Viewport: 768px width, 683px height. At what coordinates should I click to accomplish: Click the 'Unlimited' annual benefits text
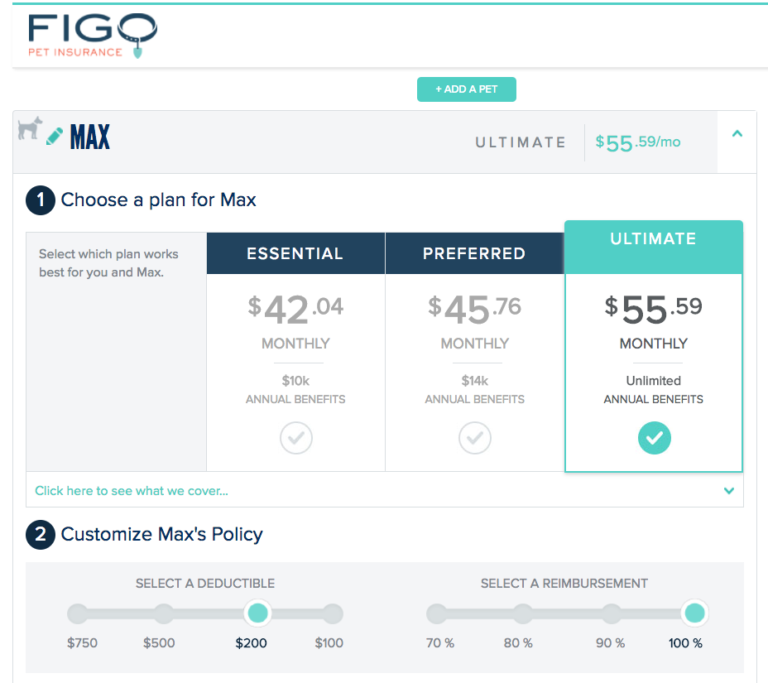(x=653, y=381)
